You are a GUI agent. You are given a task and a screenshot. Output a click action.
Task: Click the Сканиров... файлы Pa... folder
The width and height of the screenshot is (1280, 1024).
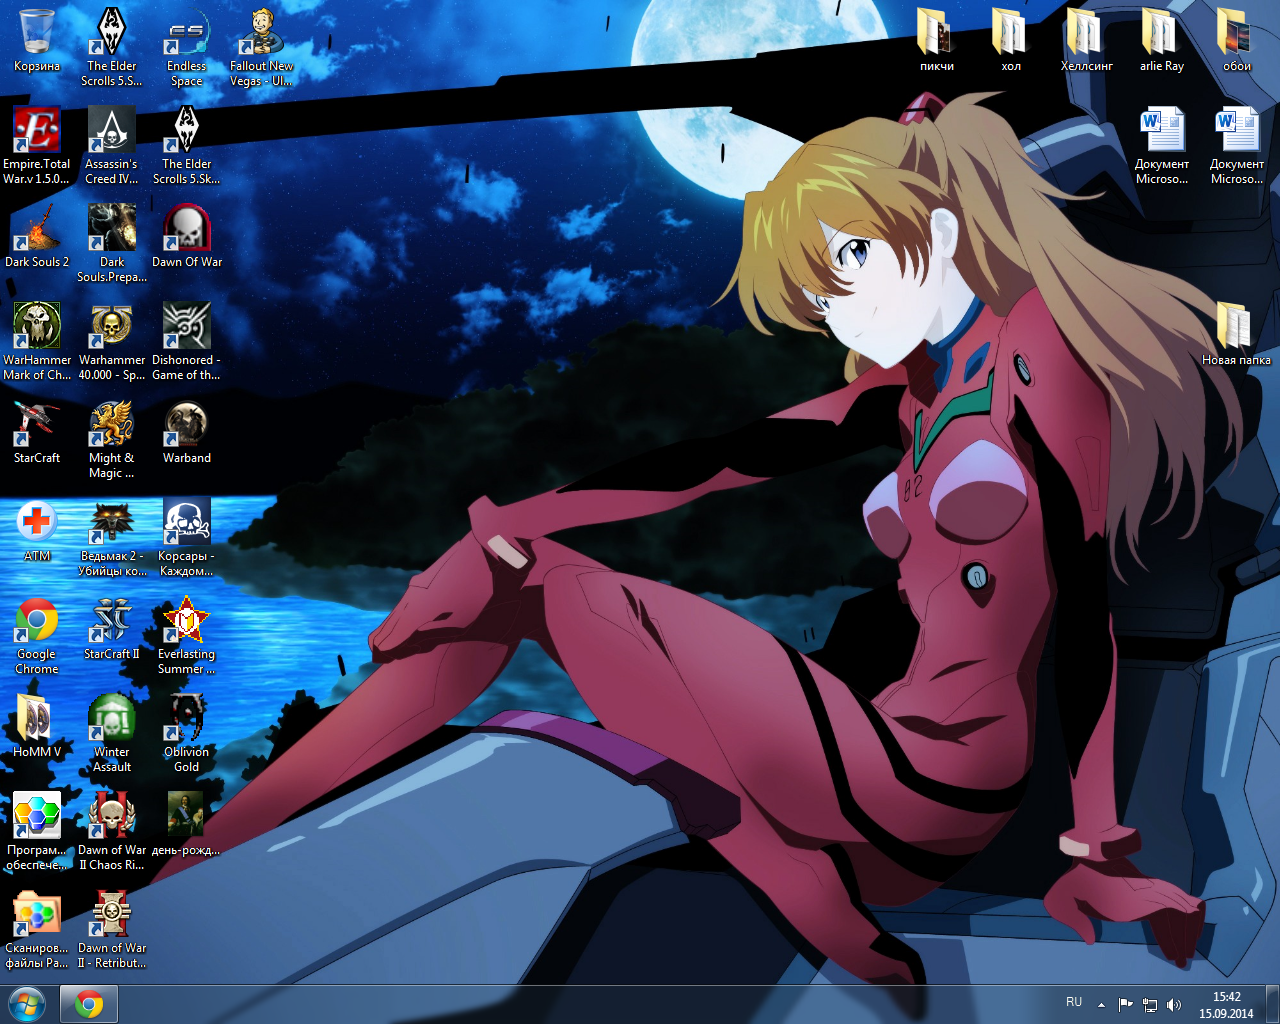[37, 929]
